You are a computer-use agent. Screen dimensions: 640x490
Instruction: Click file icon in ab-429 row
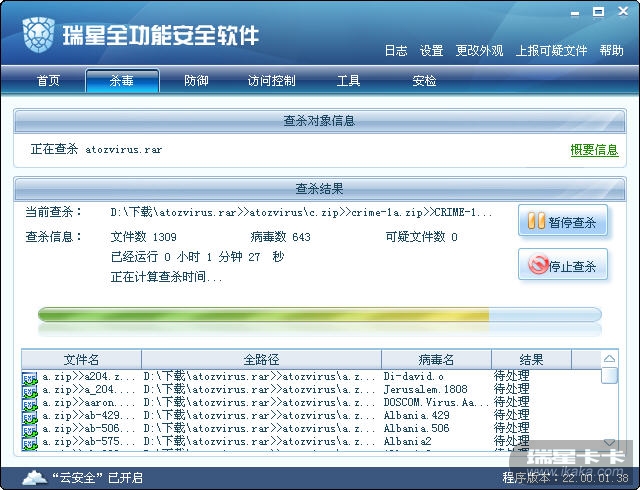click(x=29, y=417)
